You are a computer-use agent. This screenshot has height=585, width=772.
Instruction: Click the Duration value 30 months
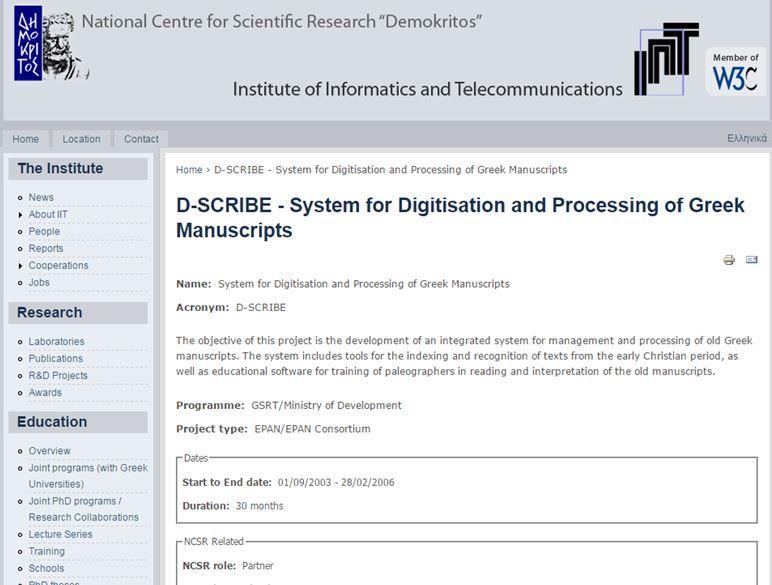tap(259, 506)
